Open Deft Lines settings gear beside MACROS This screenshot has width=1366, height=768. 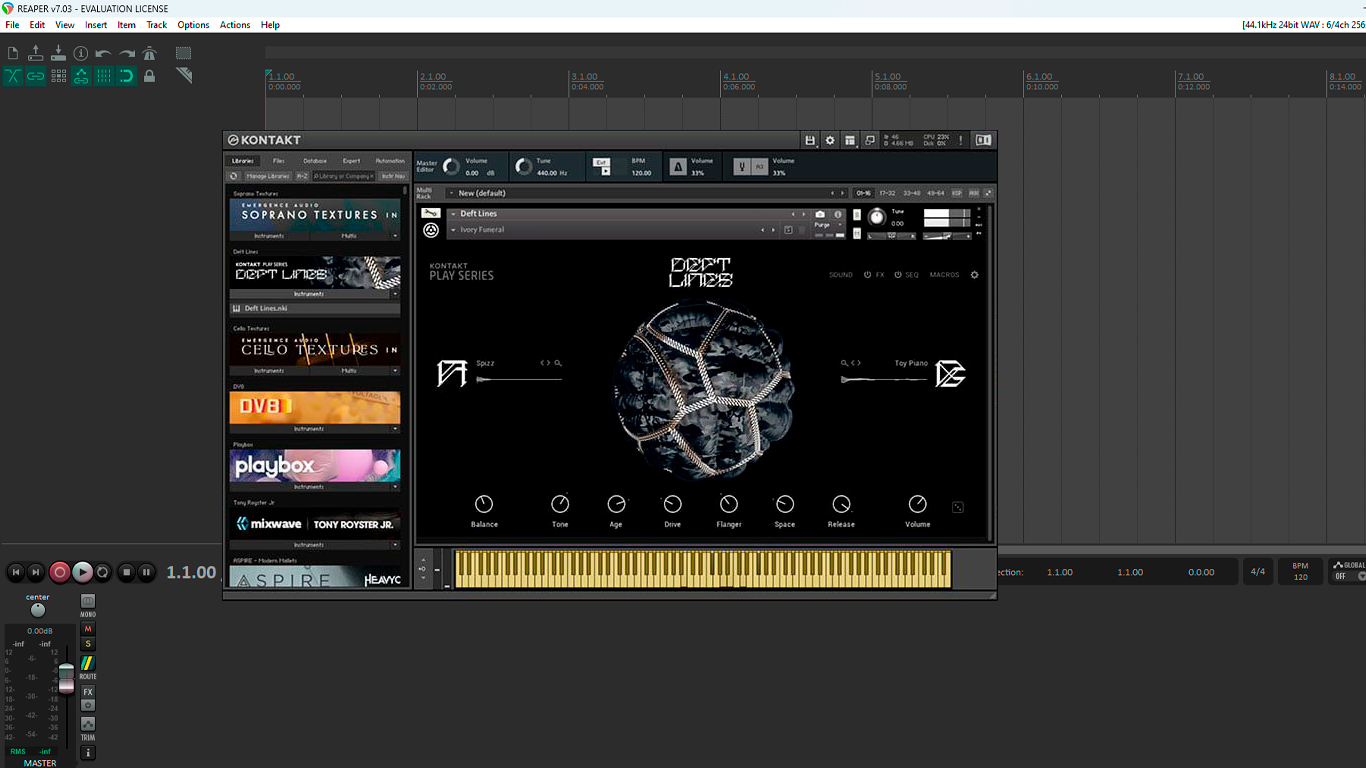tap(975, 275)
